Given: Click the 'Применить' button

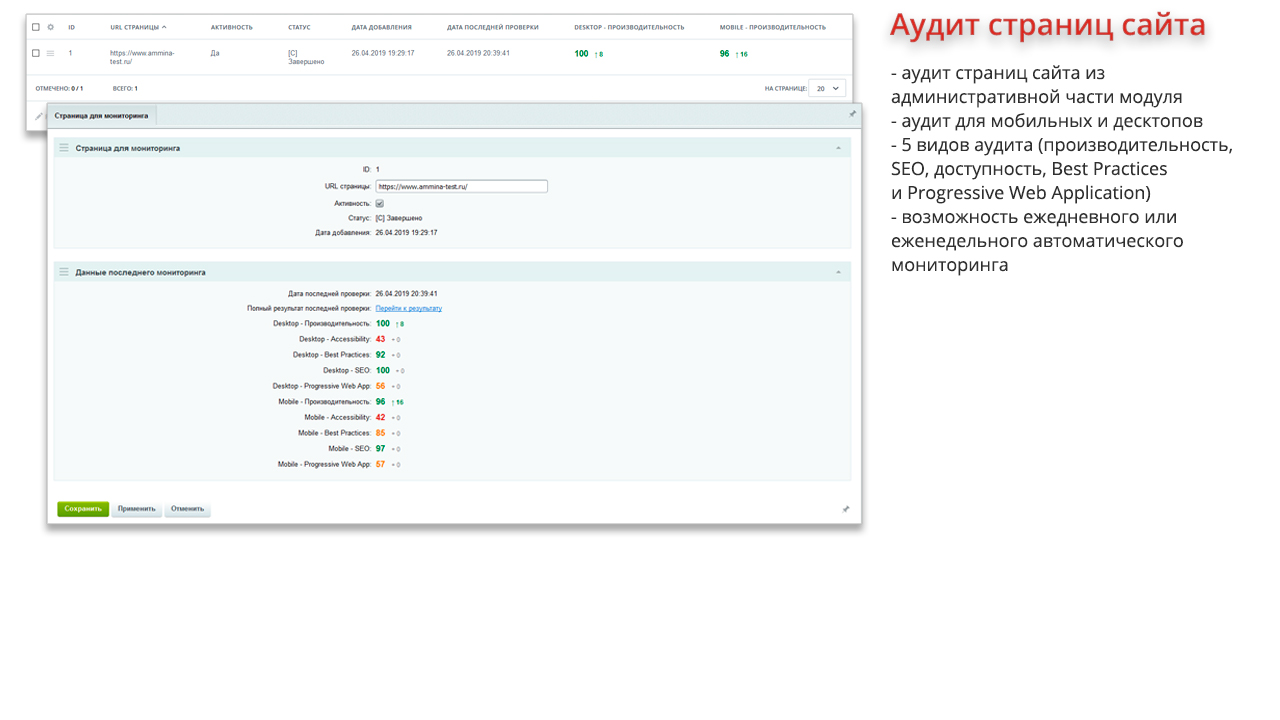Looking at the screenshot, I should pyautogui.click(x=136, y=509).
